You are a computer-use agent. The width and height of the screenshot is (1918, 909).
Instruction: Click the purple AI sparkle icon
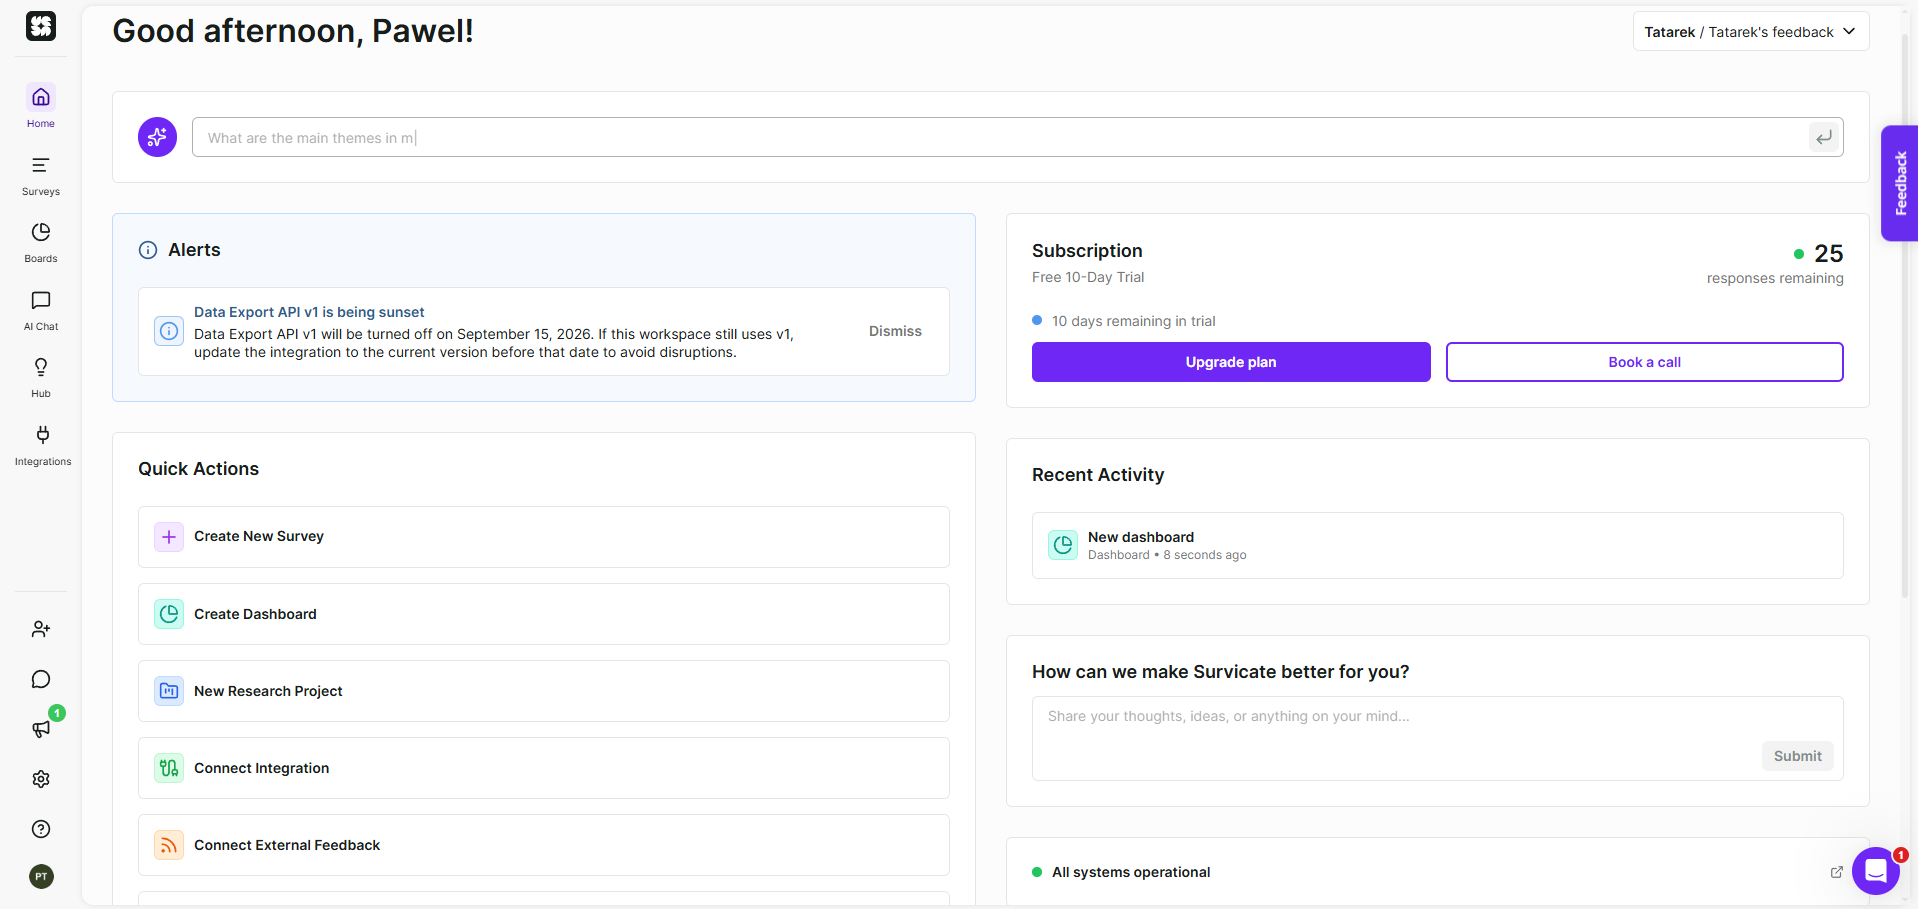pyautogui.click(x=157, y=137)
